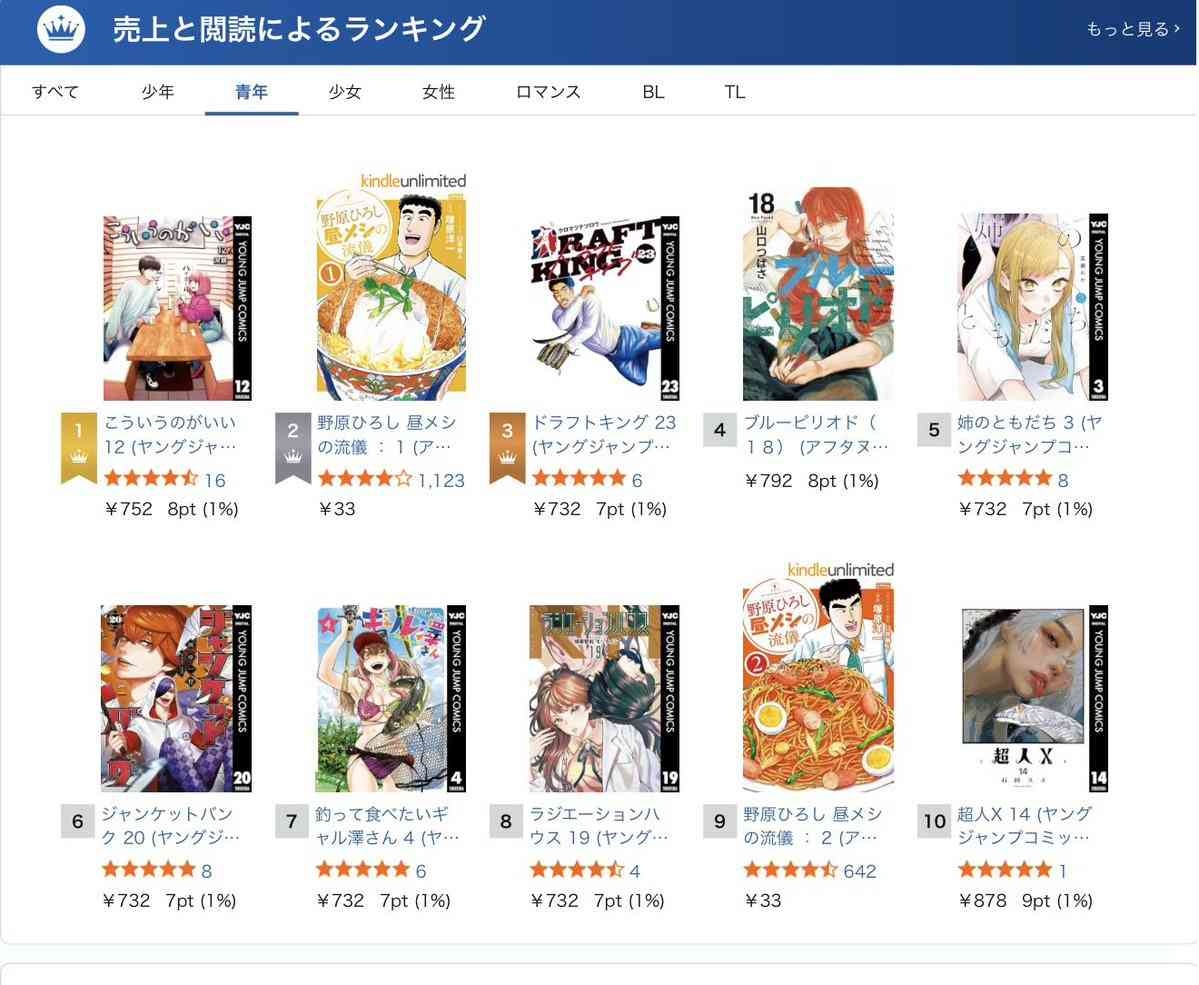The width and height of the screenshot is (1199, 985).
Task: Select the ロマンス category tab
Action: [548, 92]
